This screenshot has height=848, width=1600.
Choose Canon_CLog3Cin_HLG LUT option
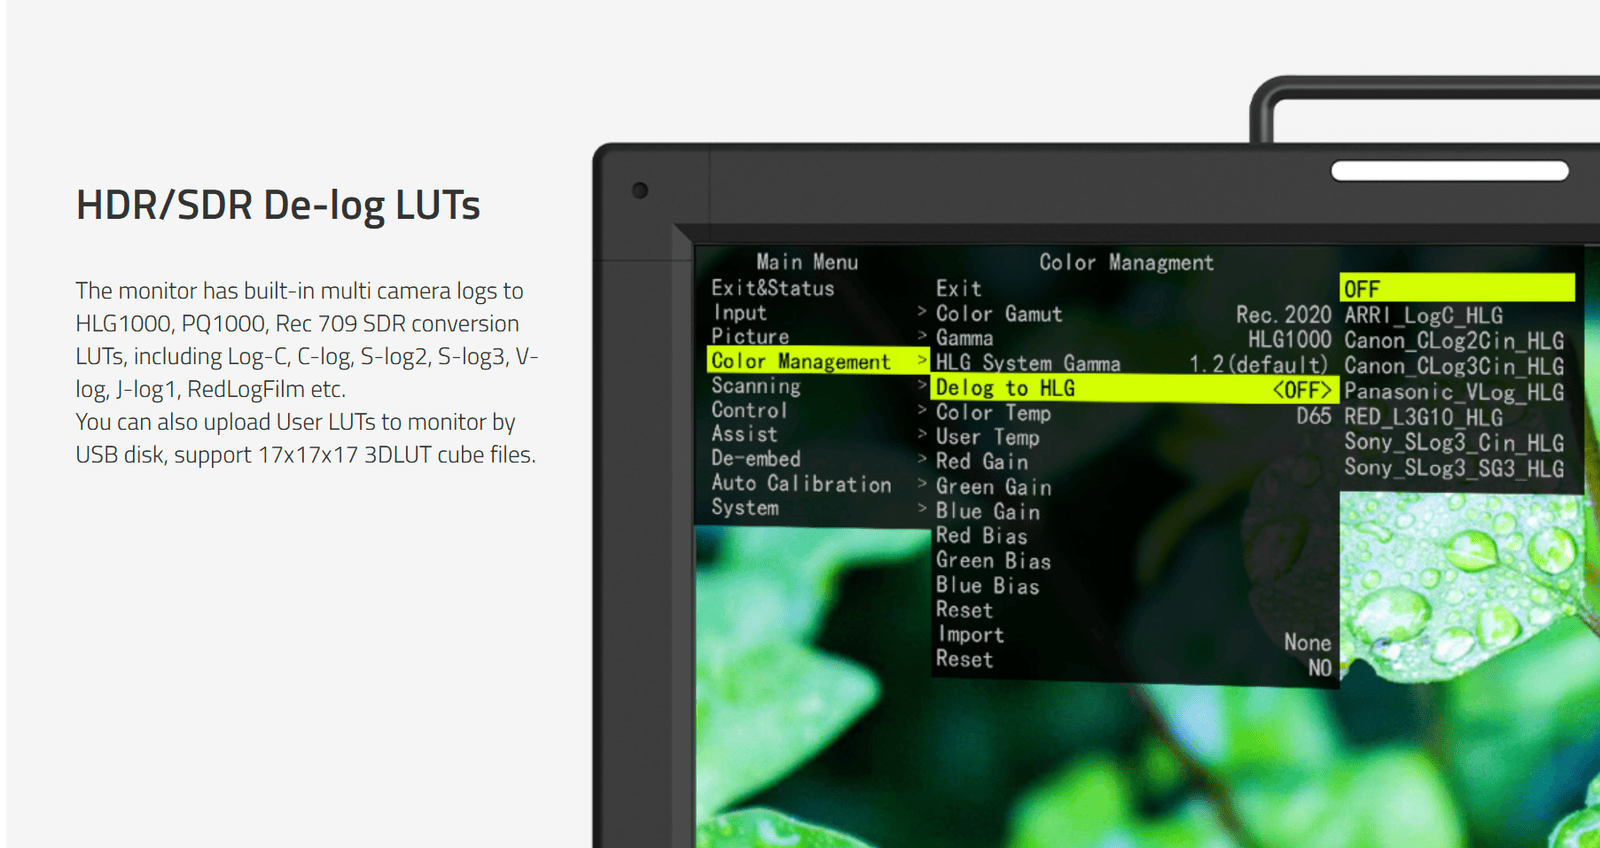click(1454, 366)
